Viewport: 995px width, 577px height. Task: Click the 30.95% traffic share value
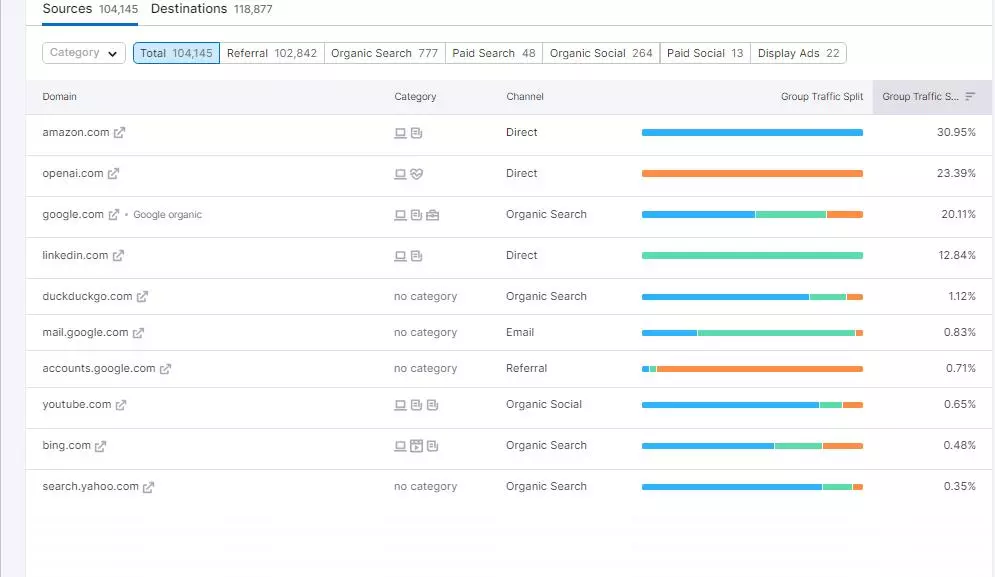[x=956, y=132]
